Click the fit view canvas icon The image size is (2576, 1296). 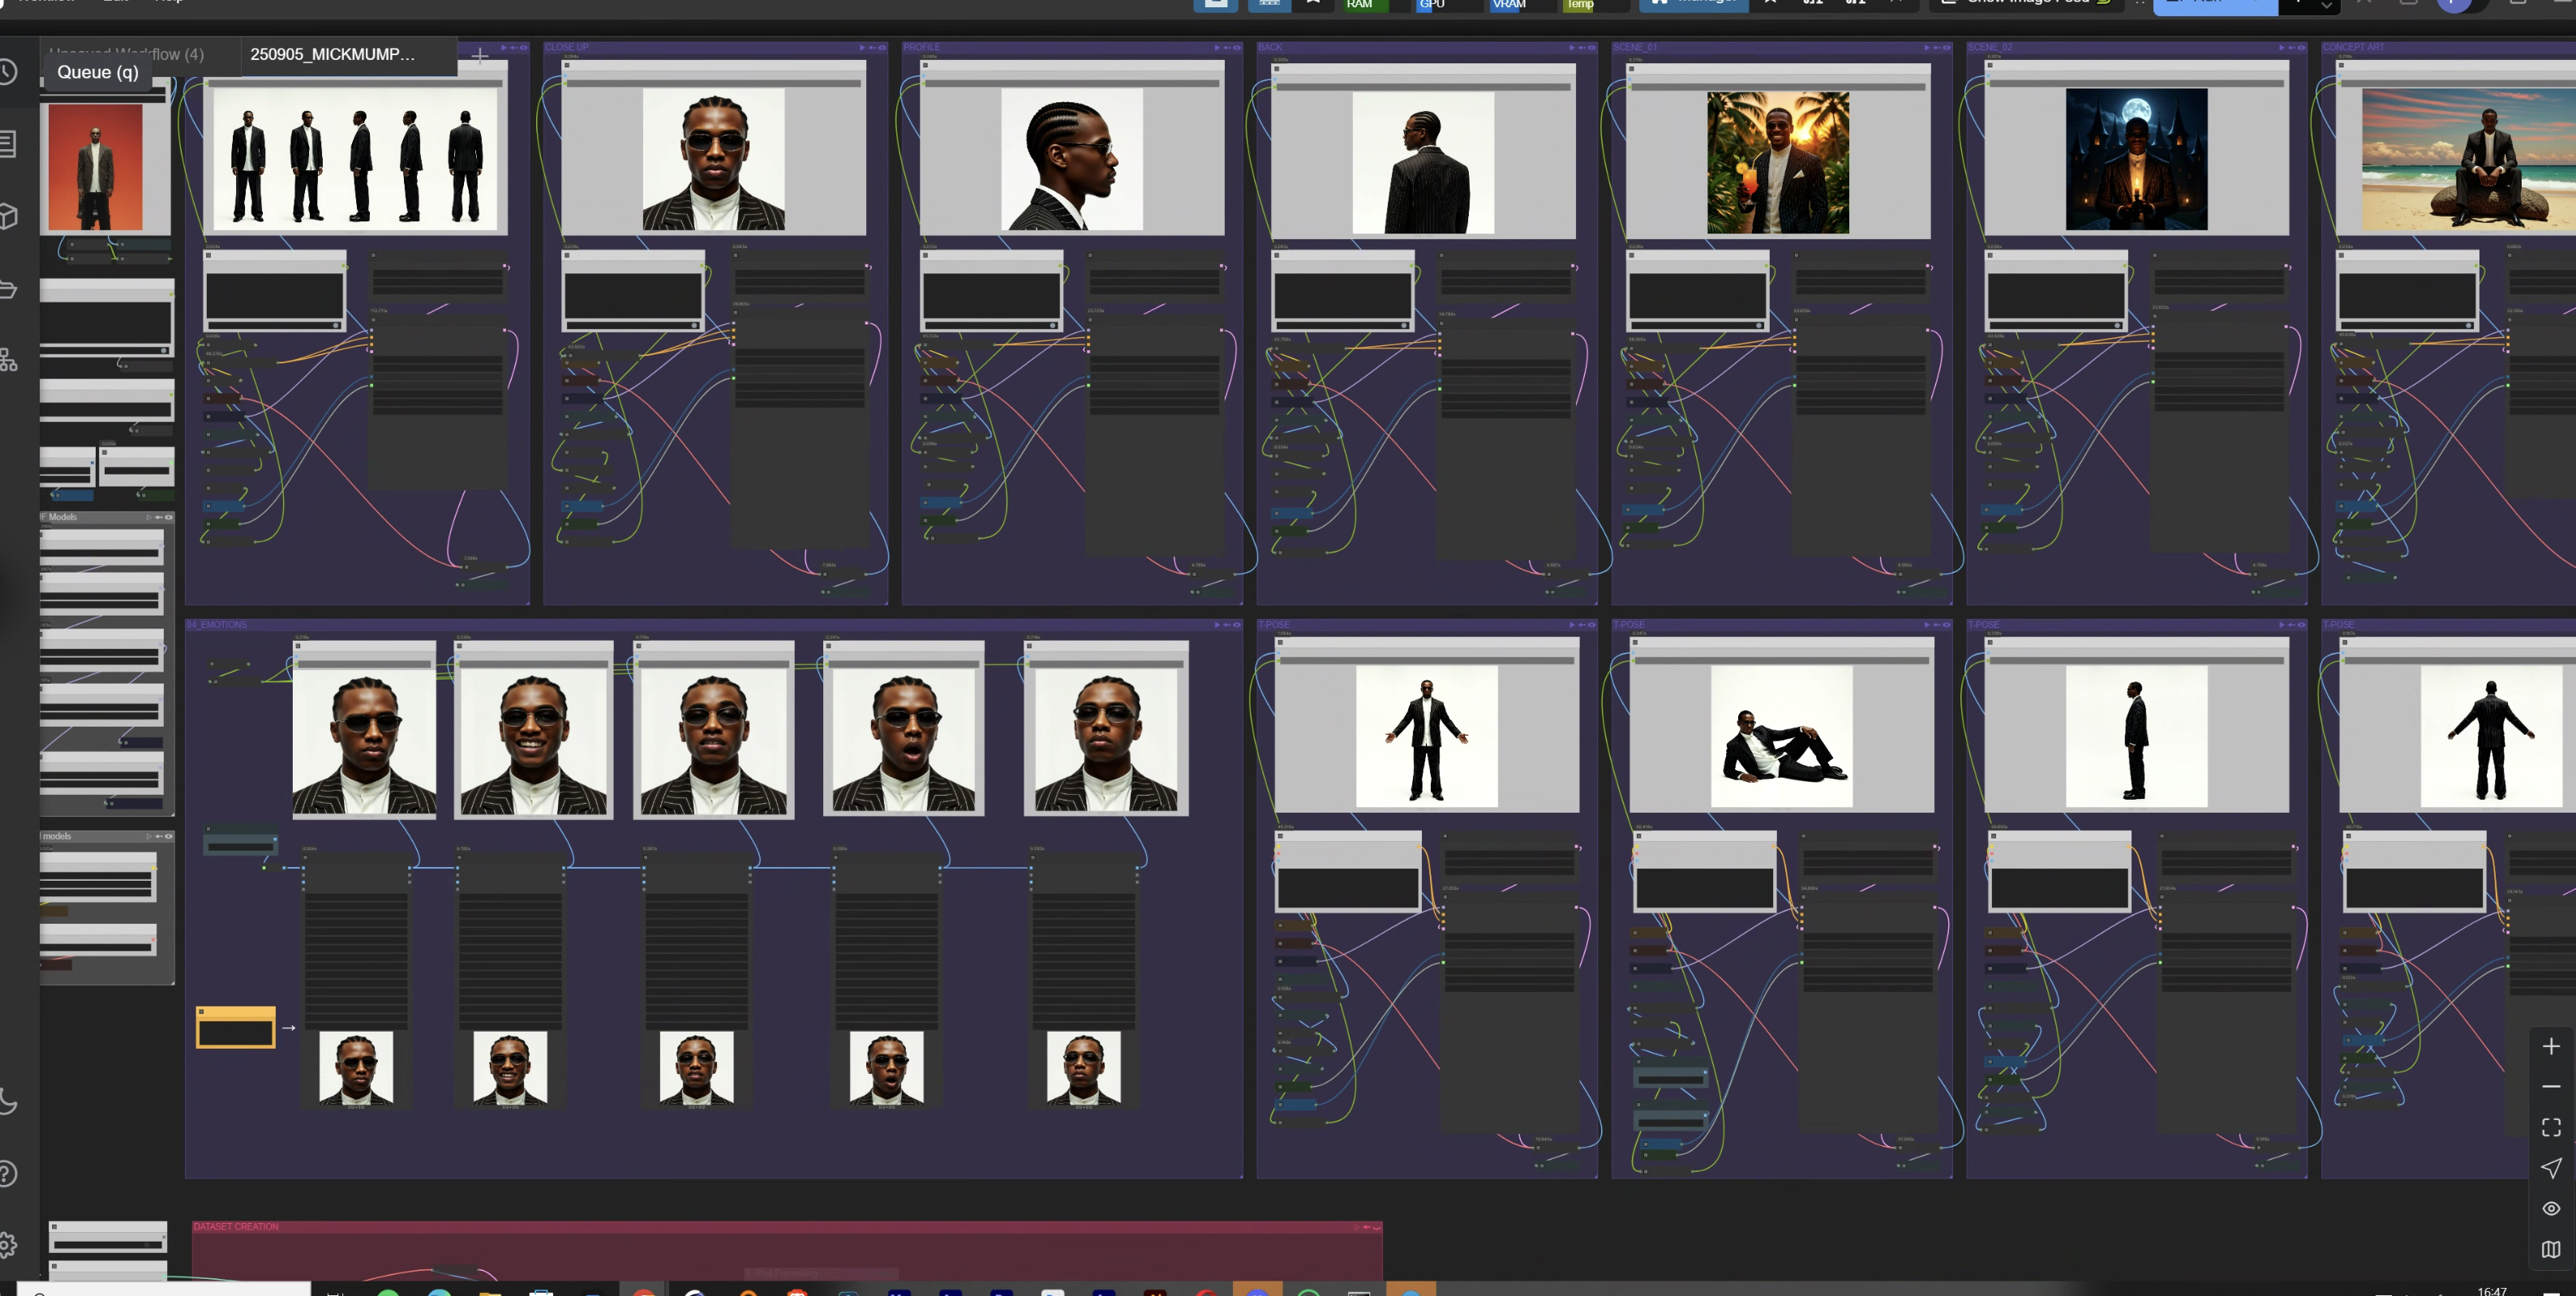pos(2551,1127)
